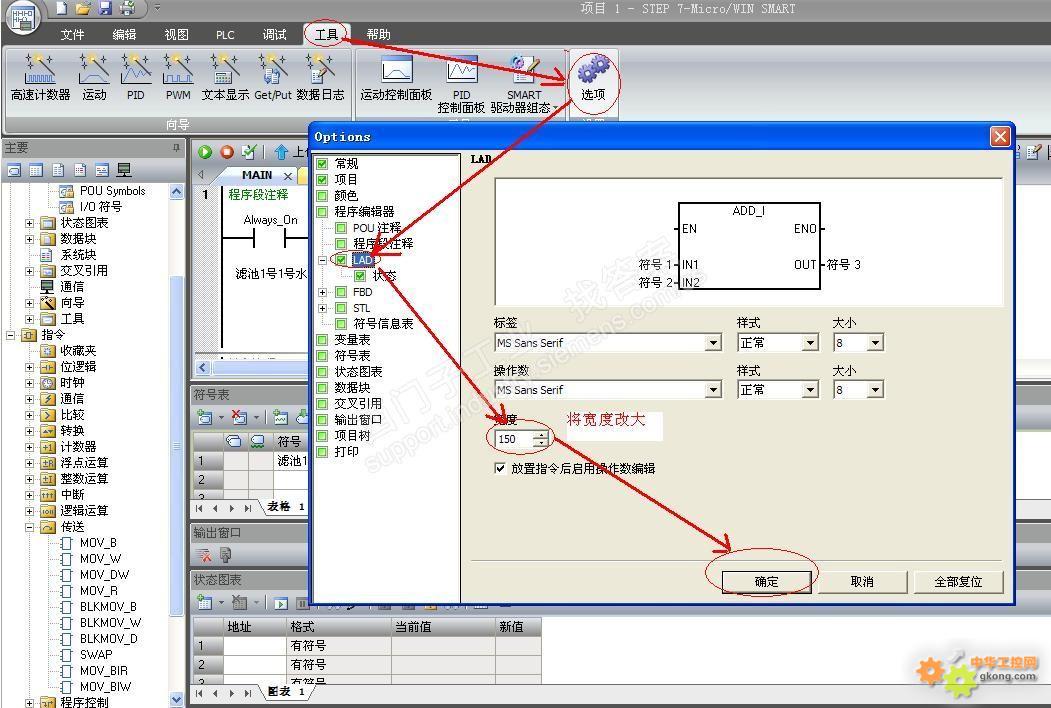This screenshot has height=708, width=1051.
Task: Open the 视图 menu tab
Action: [176, 34]
